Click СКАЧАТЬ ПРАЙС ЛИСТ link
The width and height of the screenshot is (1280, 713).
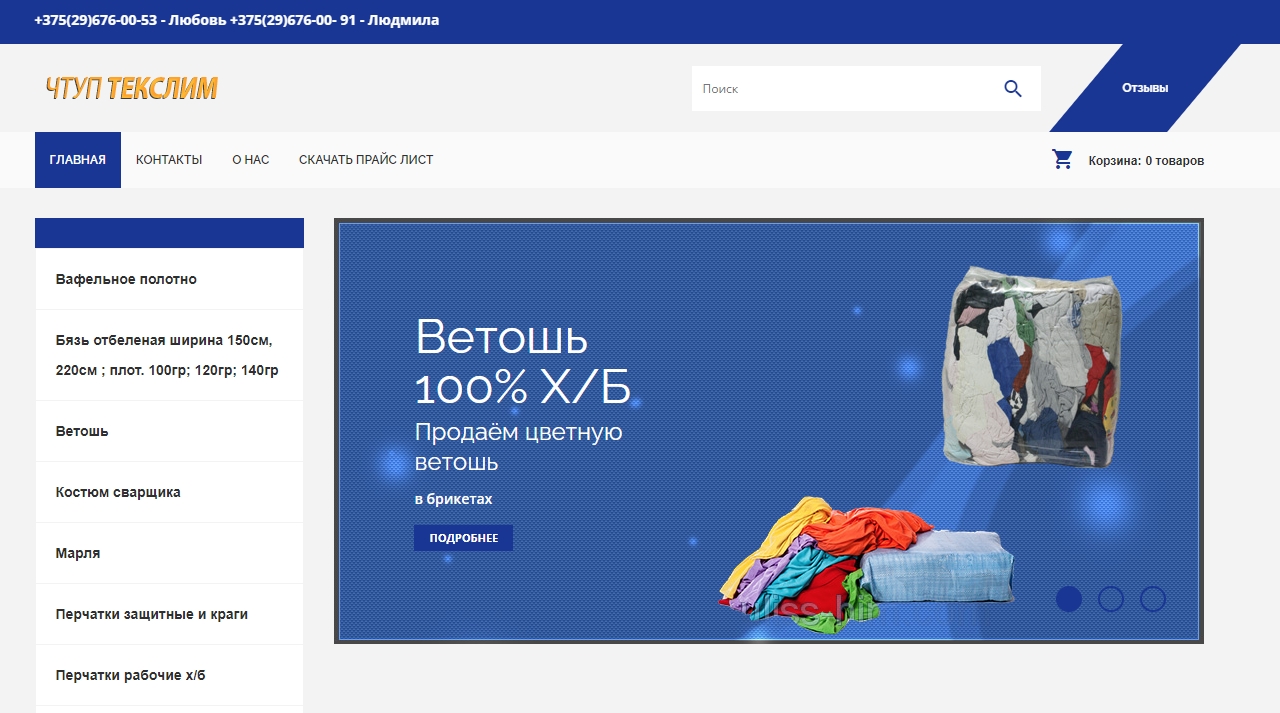pyautogui.click(x=366, y=160)
